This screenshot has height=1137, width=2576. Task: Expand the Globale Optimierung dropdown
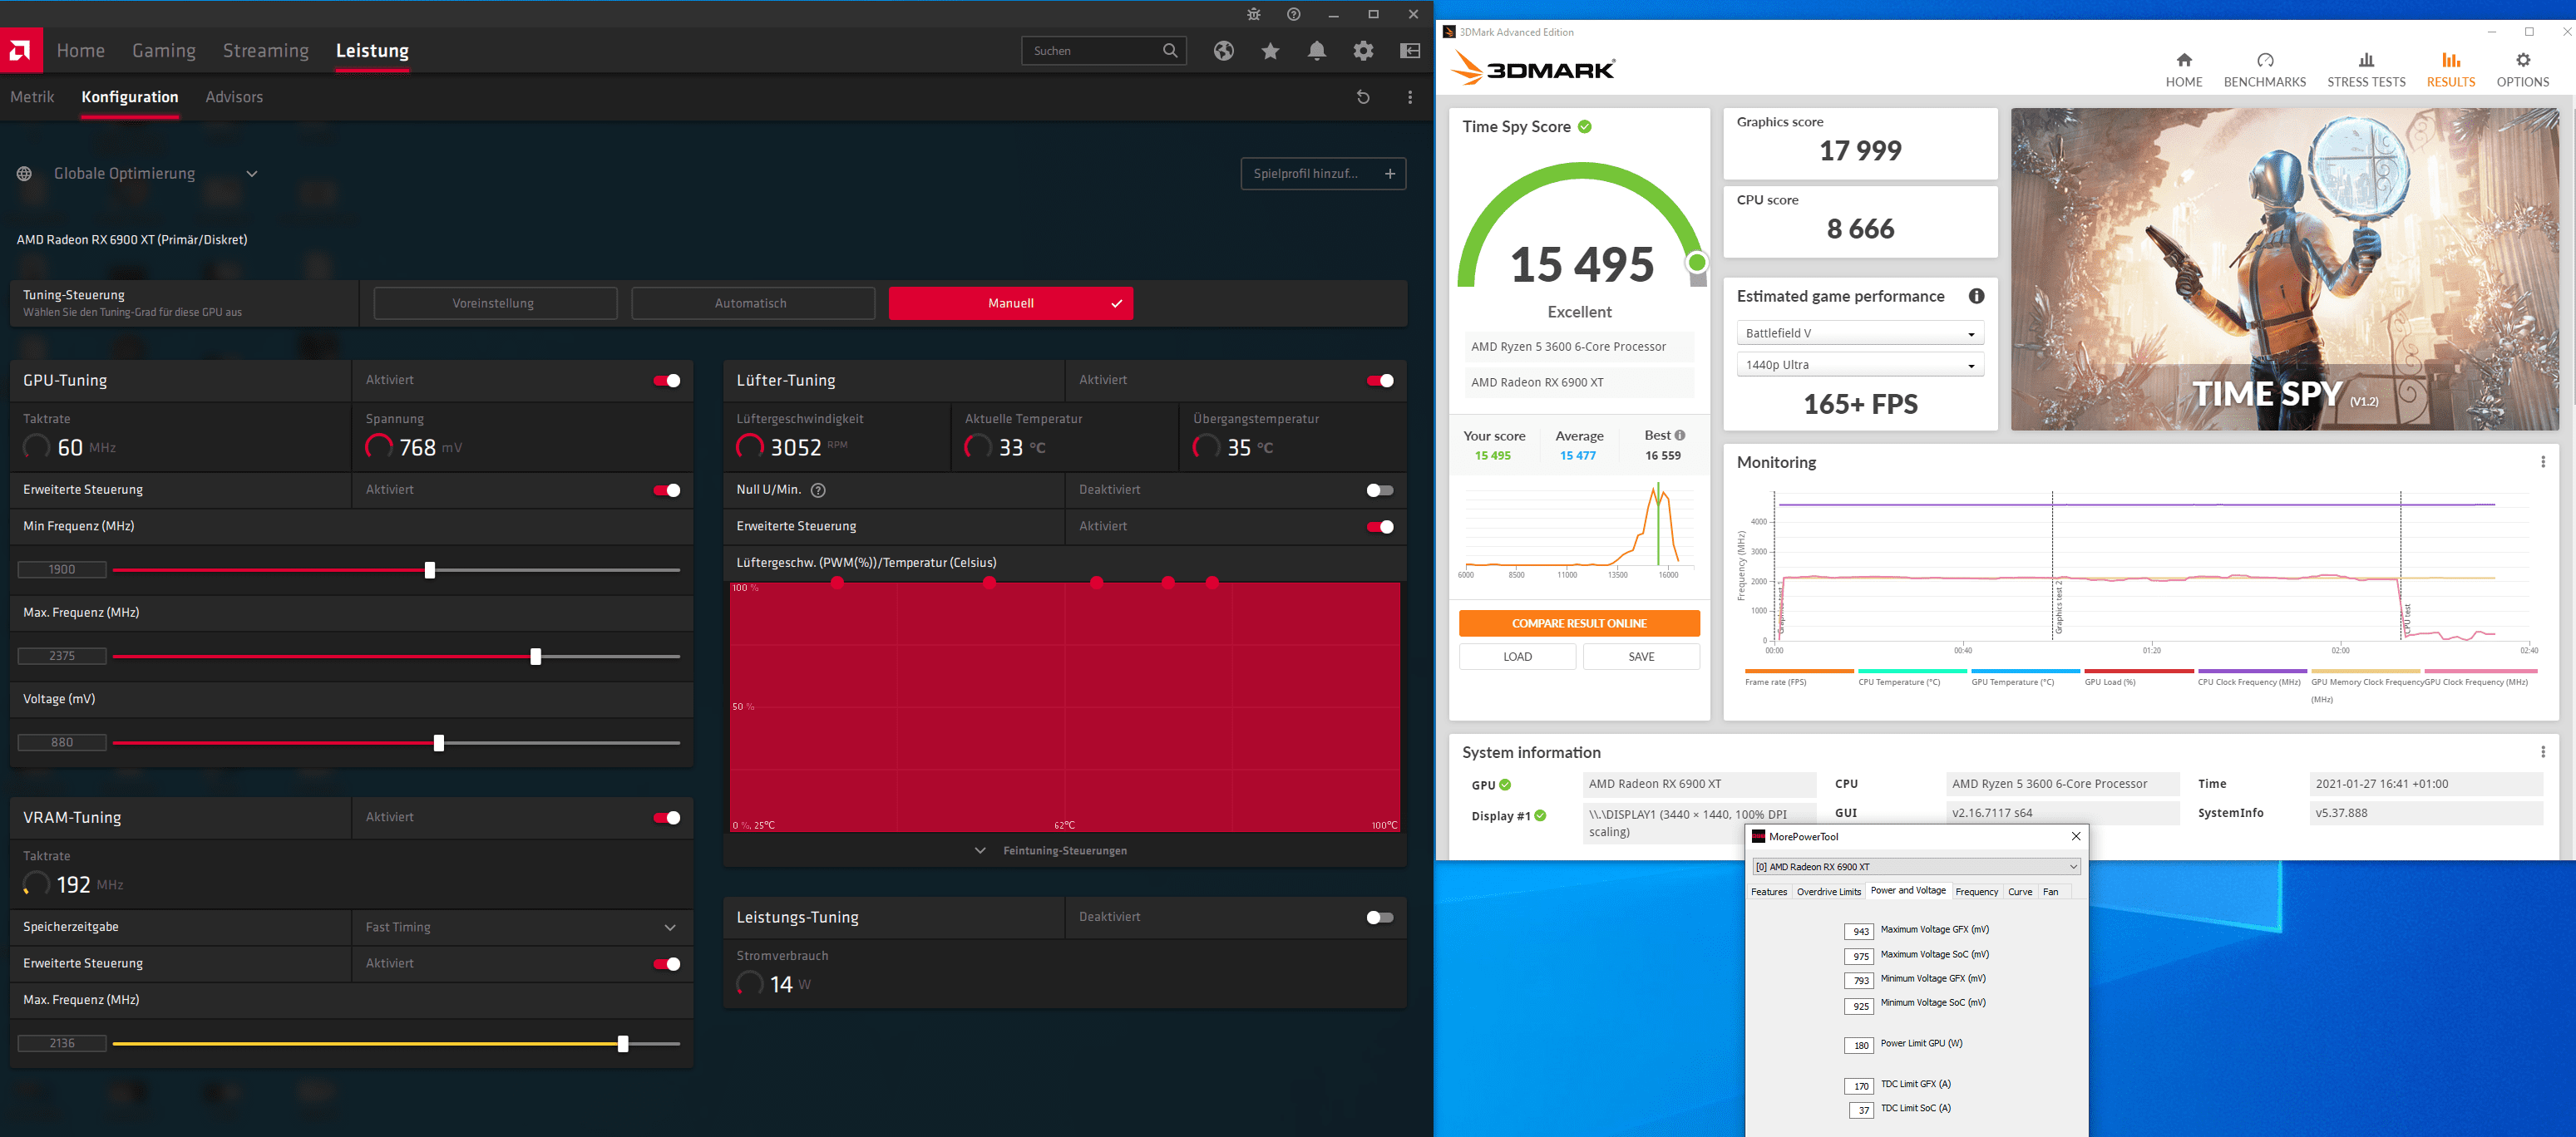[x=252, y=174]
